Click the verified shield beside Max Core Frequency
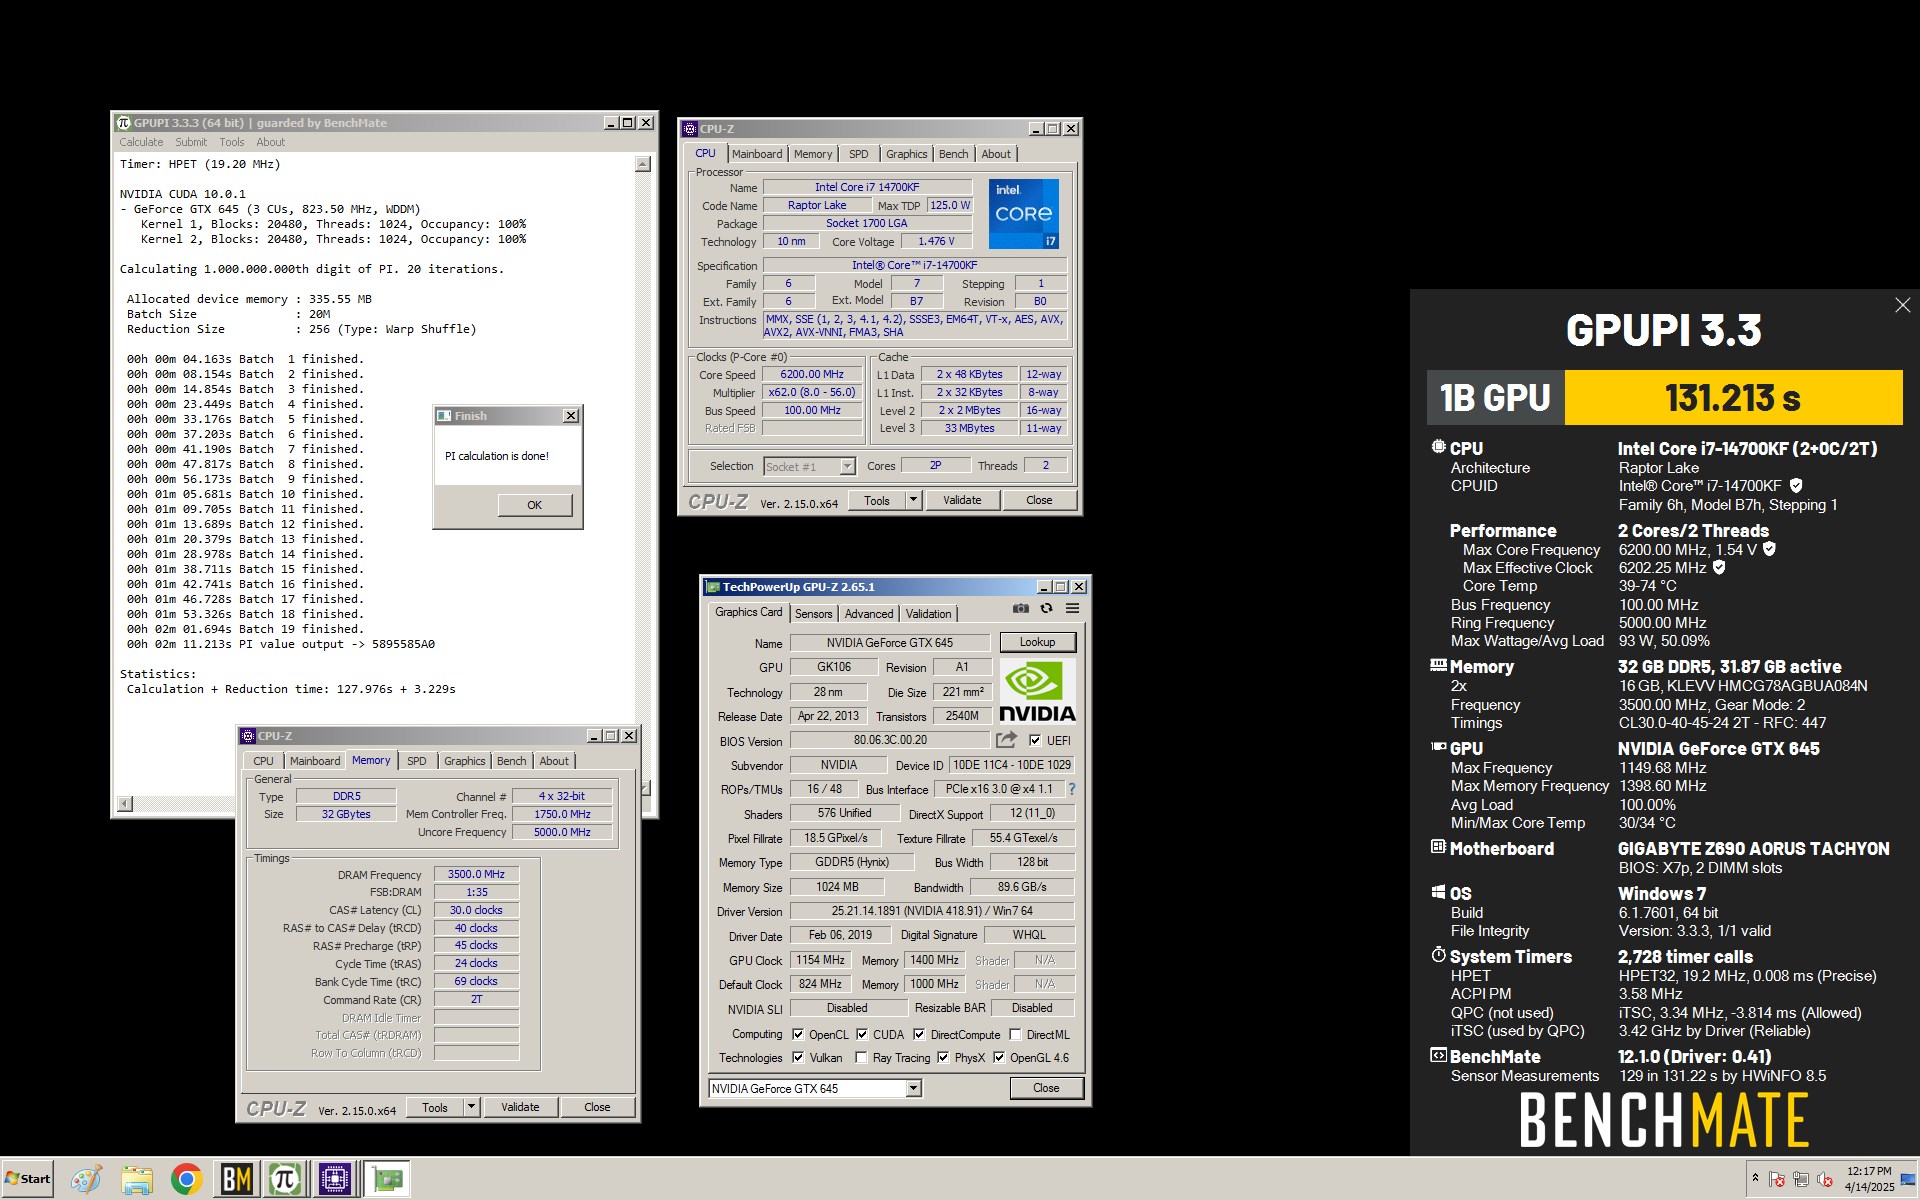The image size is (1920, 1200). 1769,549
